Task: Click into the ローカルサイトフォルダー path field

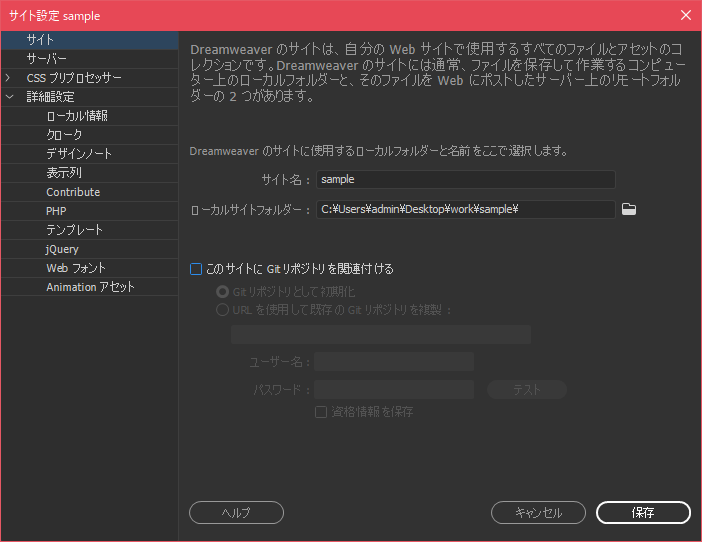Action: [x=466, y=209]
